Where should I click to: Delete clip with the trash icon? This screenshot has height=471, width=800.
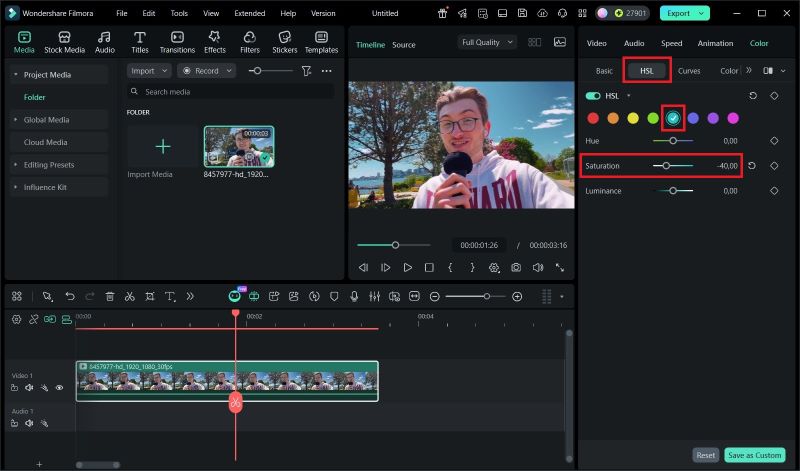tap(110, 296)
